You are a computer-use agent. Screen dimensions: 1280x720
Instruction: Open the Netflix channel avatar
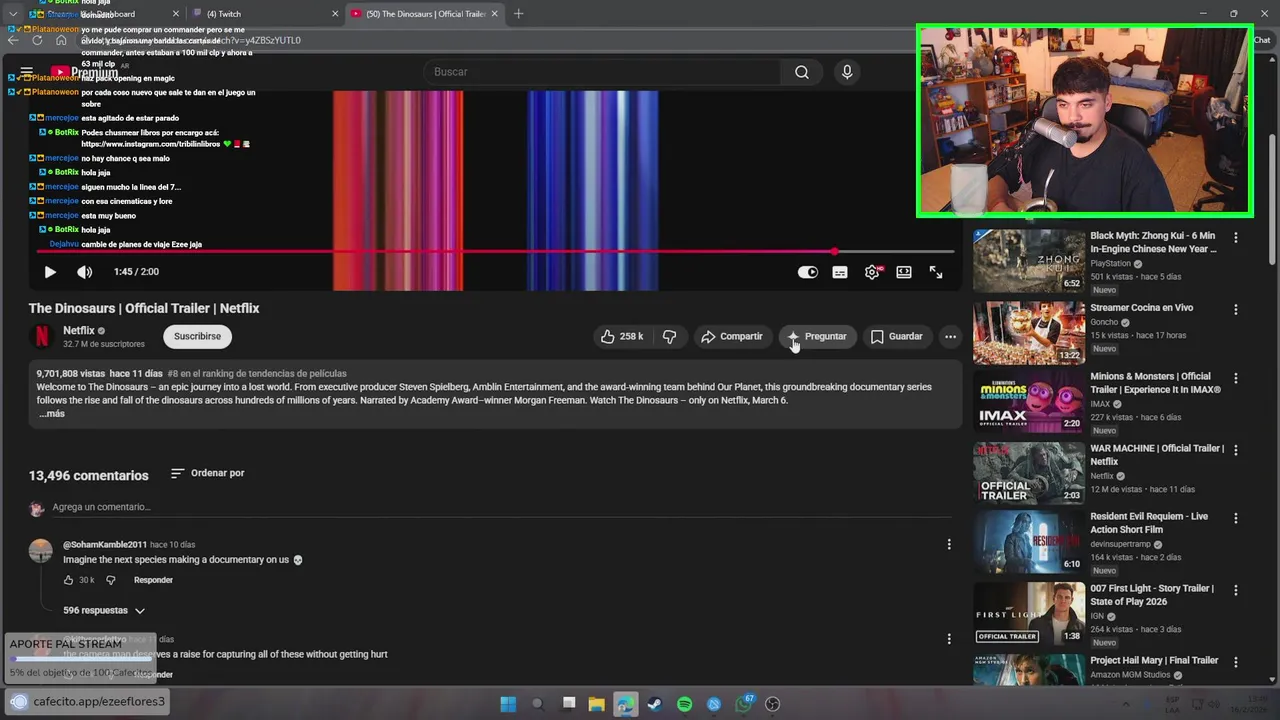(42, 336)
